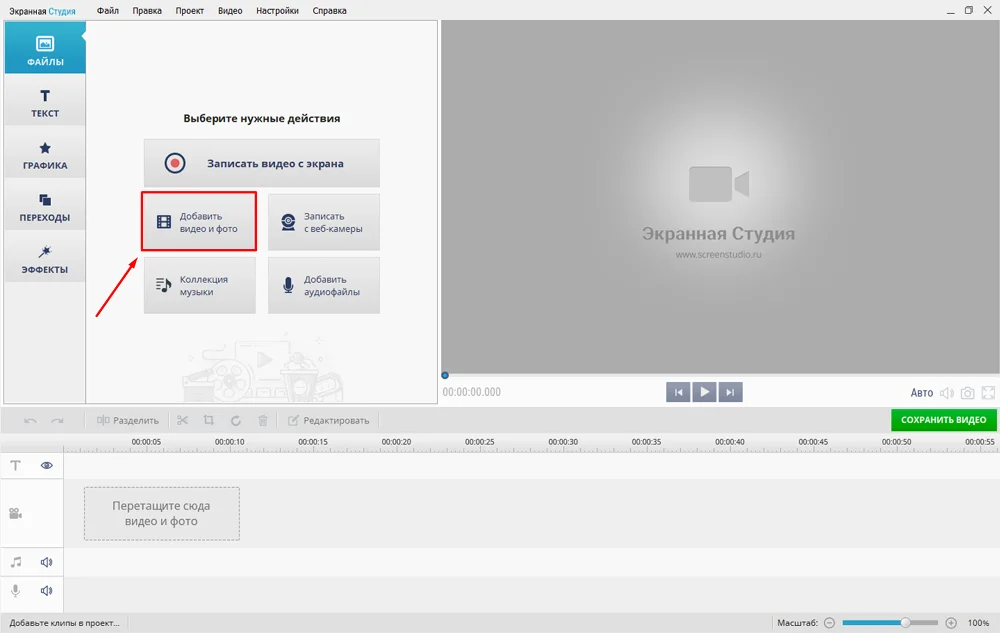Select the crop tool icon
The width and height of the screenshot is (1000, 633).
click(x=209, y=421)
